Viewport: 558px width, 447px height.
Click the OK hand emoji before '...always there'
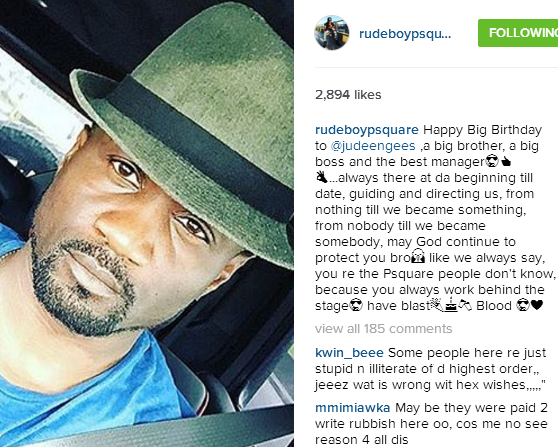(322, 177)
